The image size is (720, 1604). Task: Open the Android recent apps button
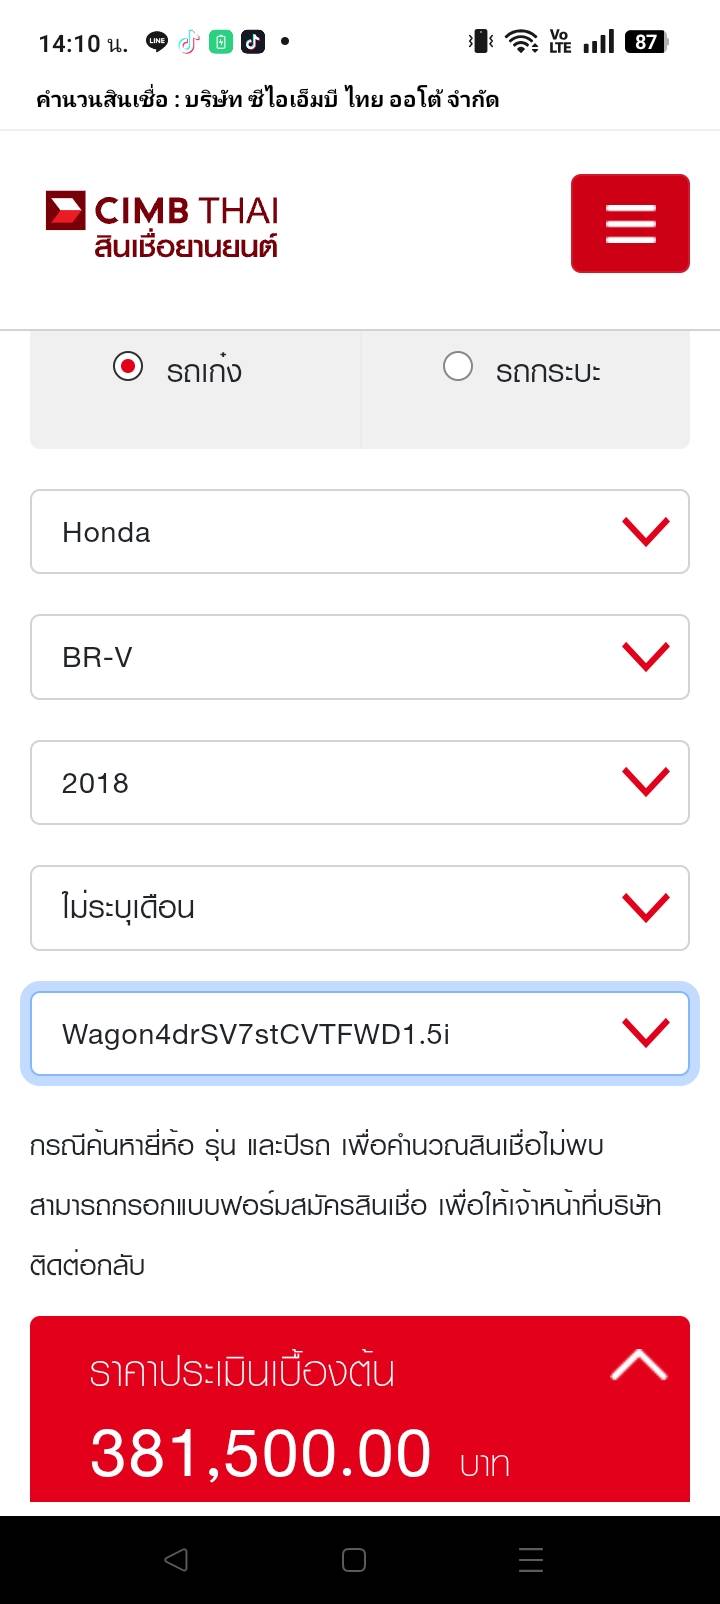pyautogui.click(x=531, y=1560)
